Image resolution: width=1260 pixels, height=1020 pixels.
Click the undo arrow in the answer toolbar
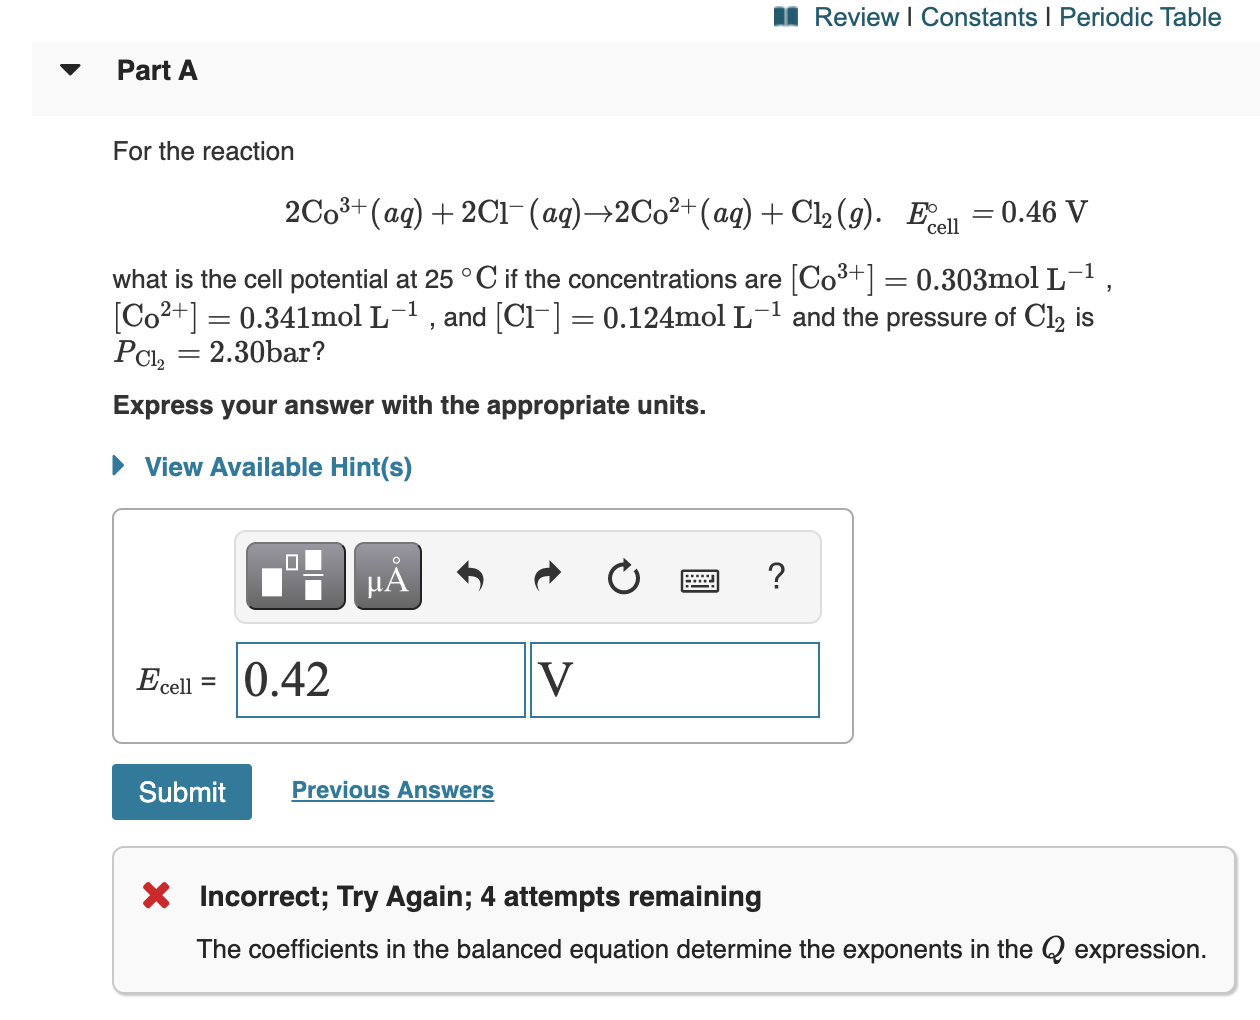tap(470, 576)
